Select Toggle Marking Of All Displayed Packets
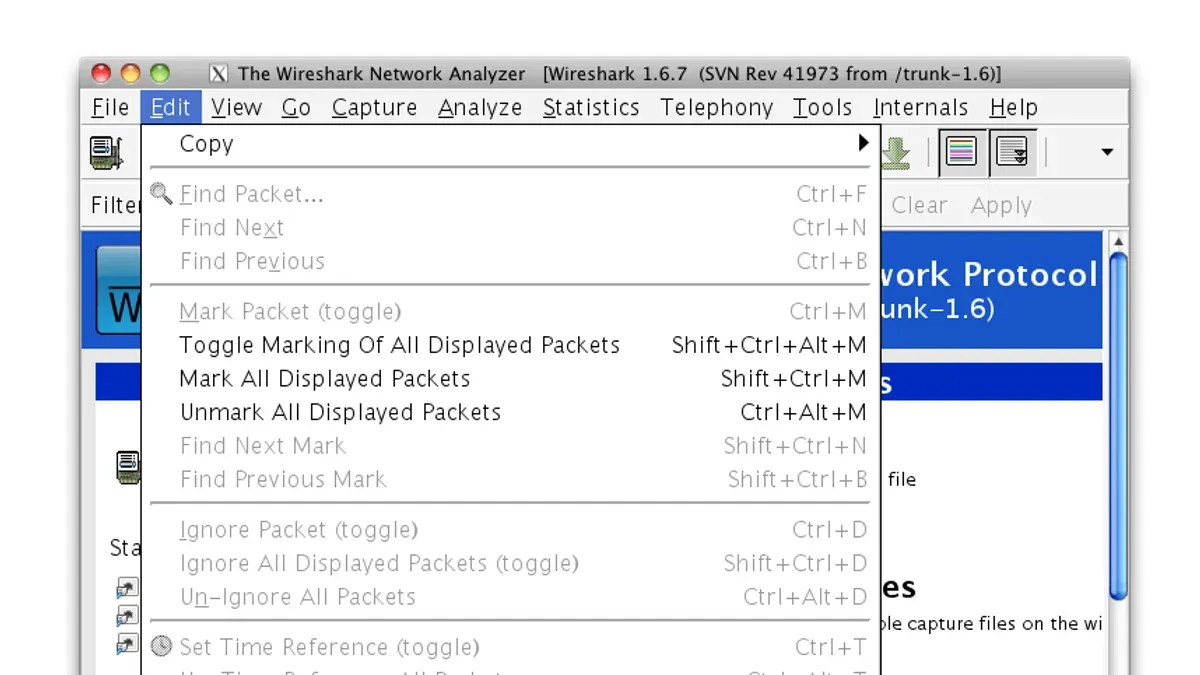 [x=510, y=346]
